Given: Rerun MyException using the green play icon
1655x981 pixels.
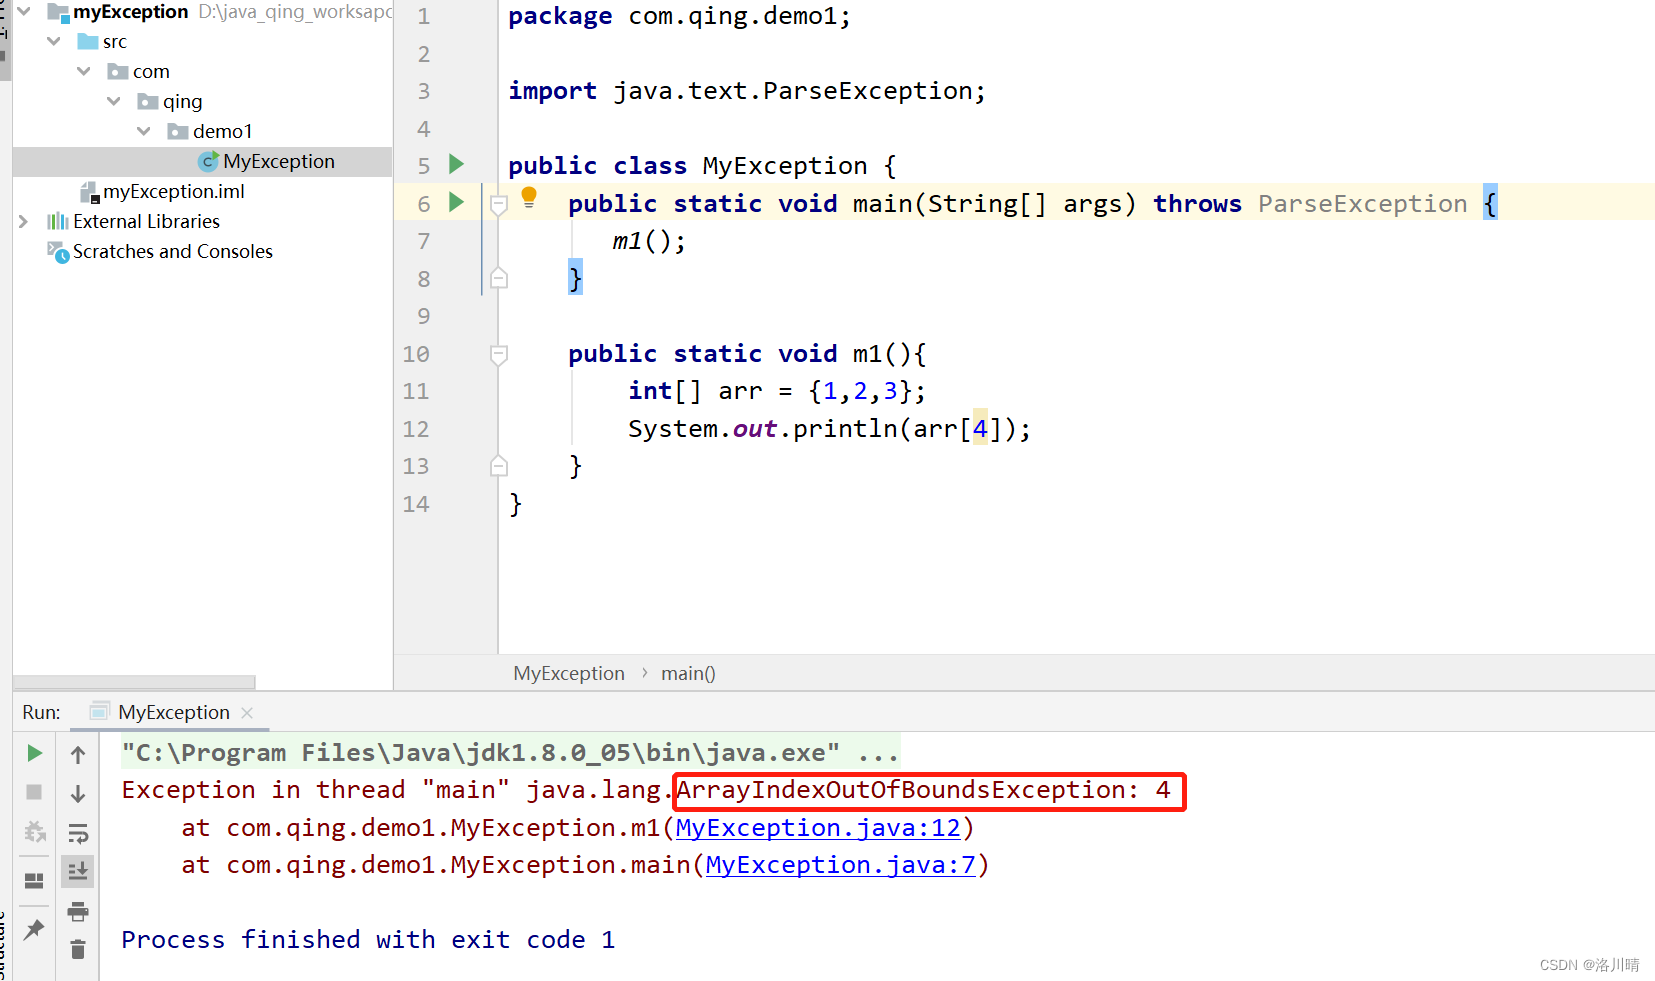Looking at the screenshot, I should (33, 753).
